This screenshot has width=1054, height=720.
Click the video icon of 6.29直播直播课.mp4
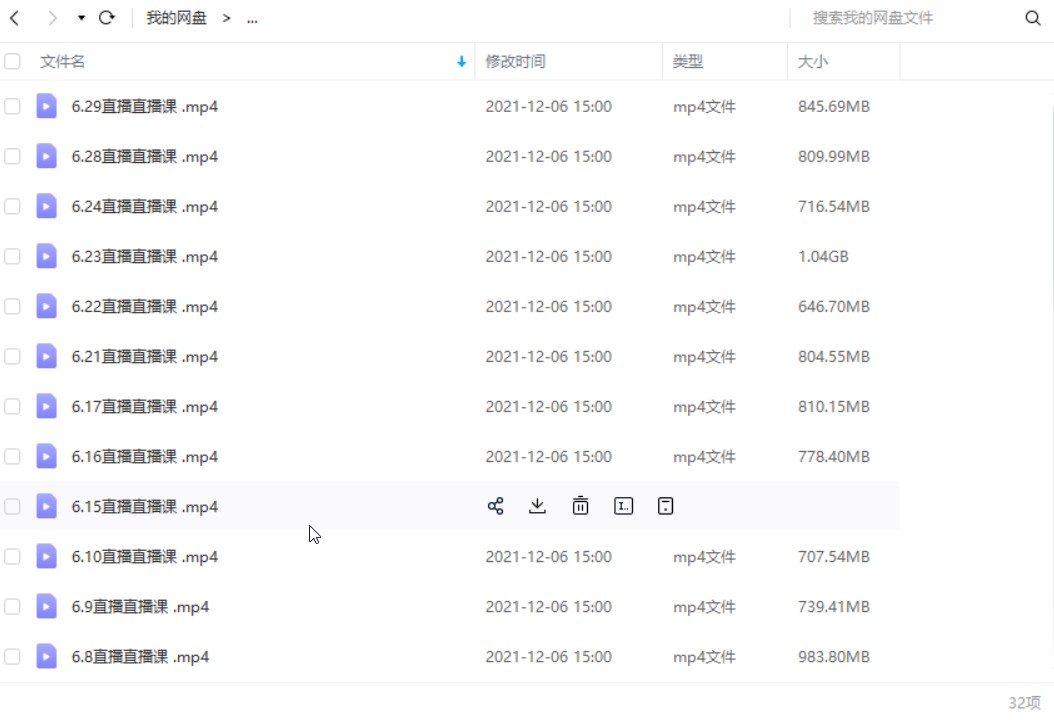pos(46,106)
